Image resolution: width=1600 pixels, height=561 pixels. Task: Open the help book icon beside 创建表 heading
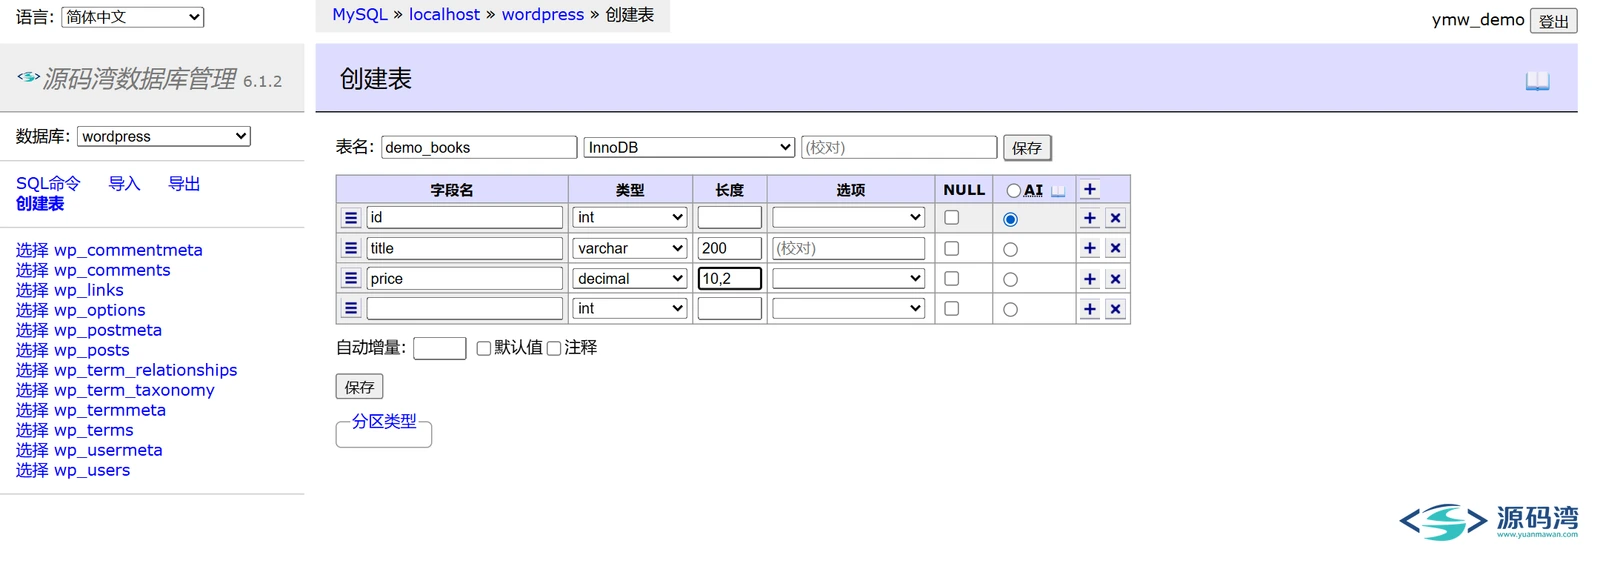pos(1537,81)
